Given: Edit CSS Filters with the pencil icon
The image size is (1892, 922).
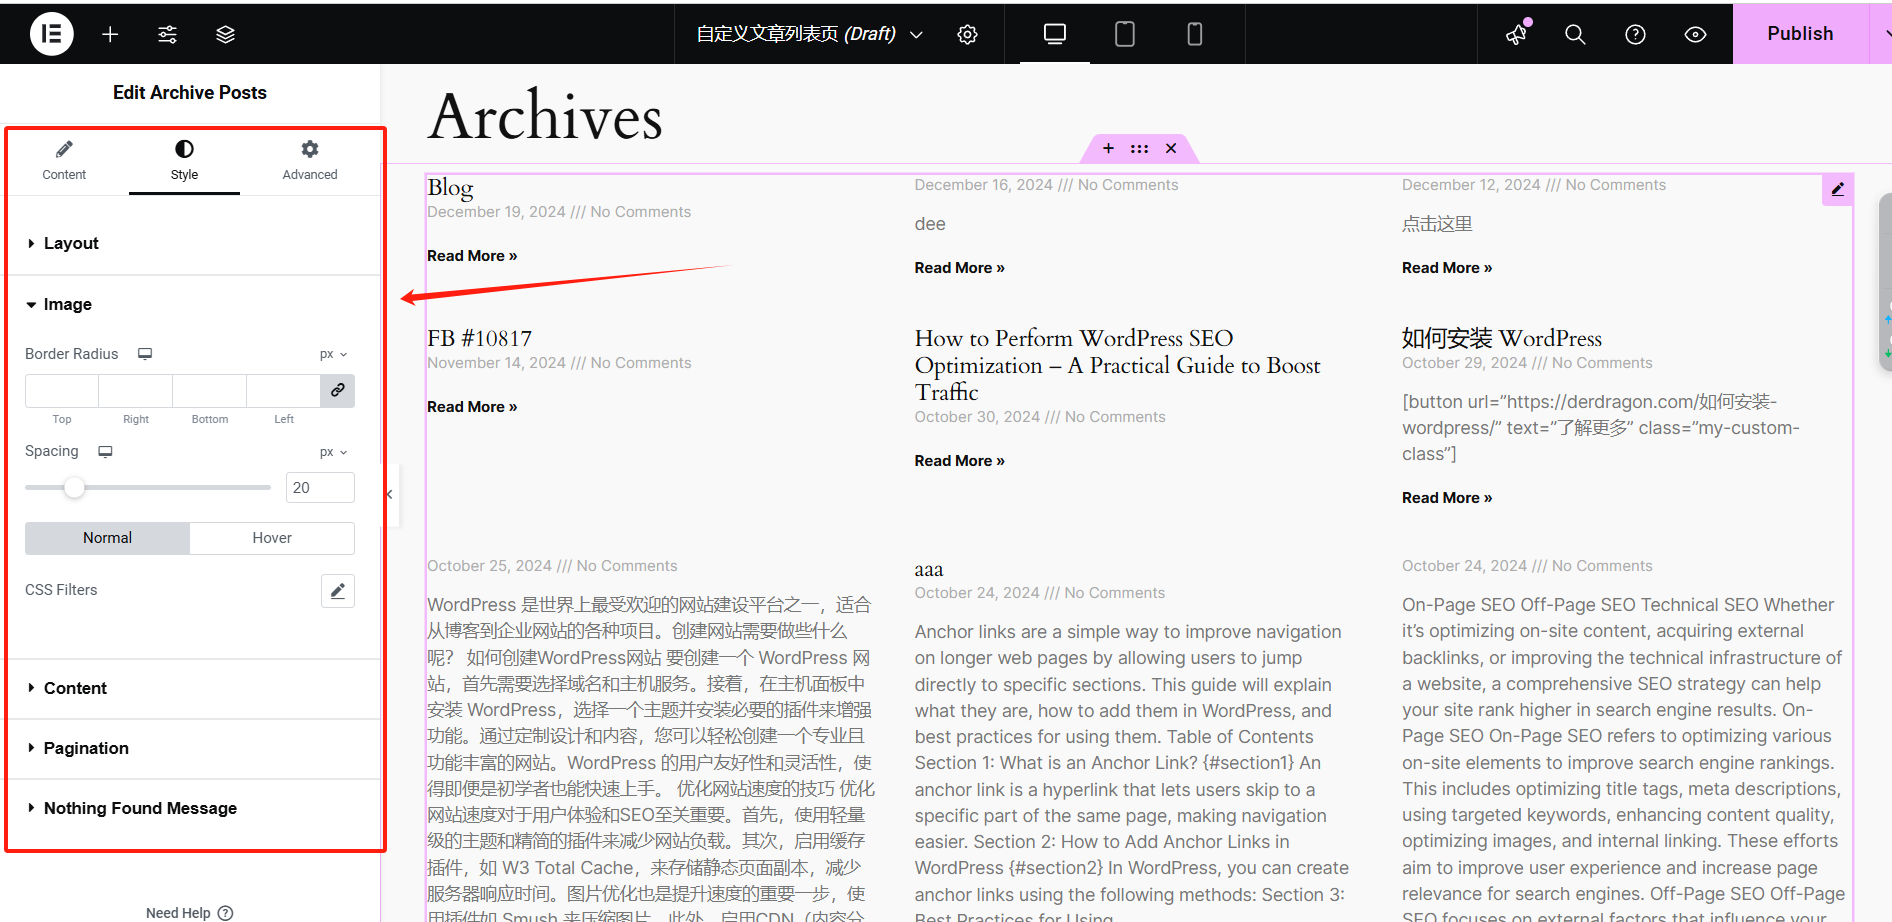Looking at the screenshot, I should pos(337,590).
